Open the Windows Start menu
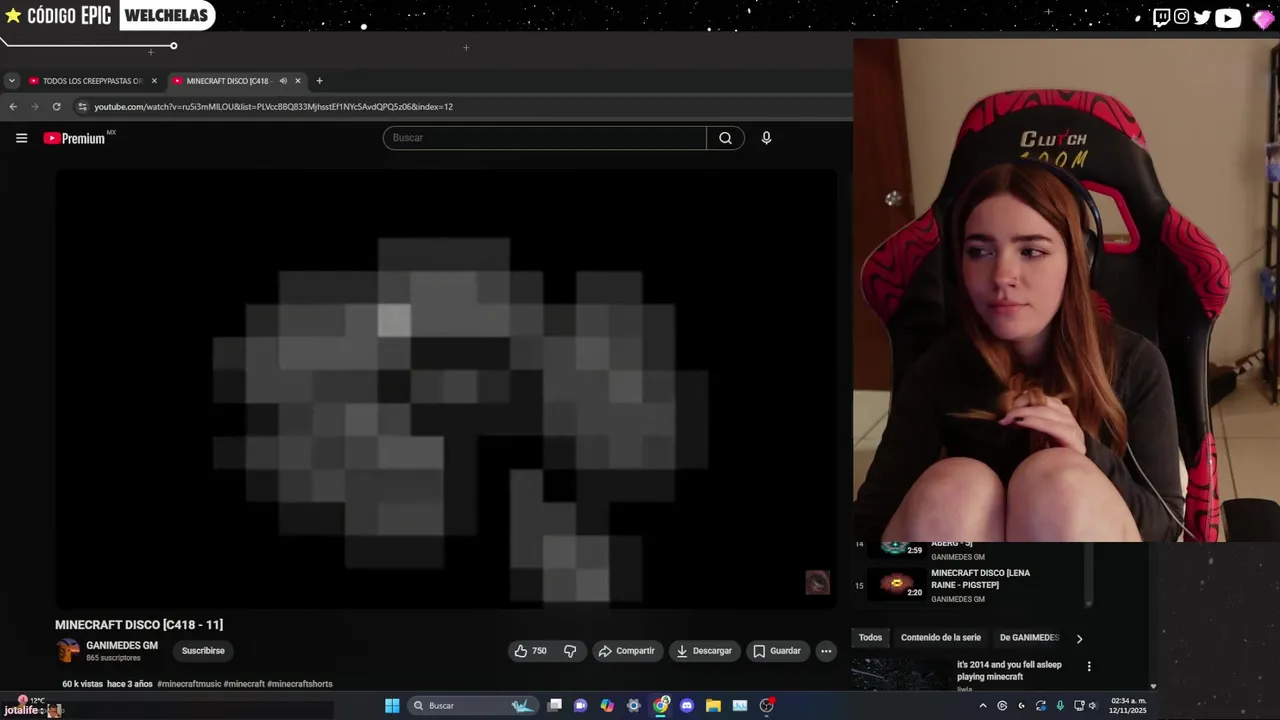 392,706
